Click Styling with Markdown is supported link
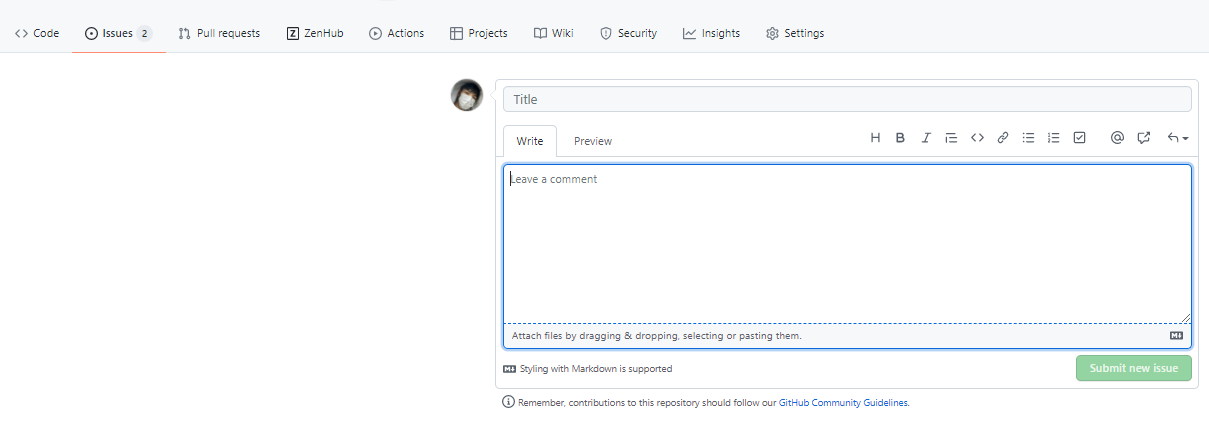This screenshot has height=446, width=1209. [x=588, y=369]
